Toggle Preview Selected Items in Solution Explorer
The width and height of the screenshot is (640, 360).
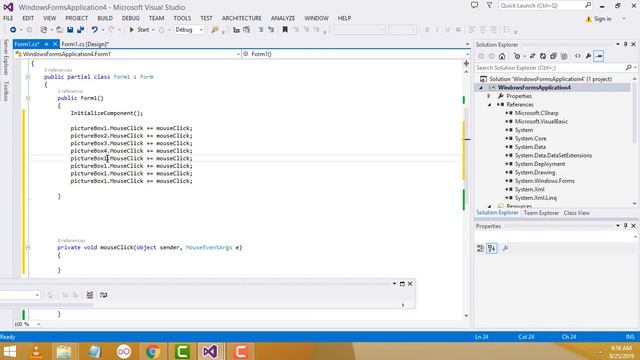point(599,56)
